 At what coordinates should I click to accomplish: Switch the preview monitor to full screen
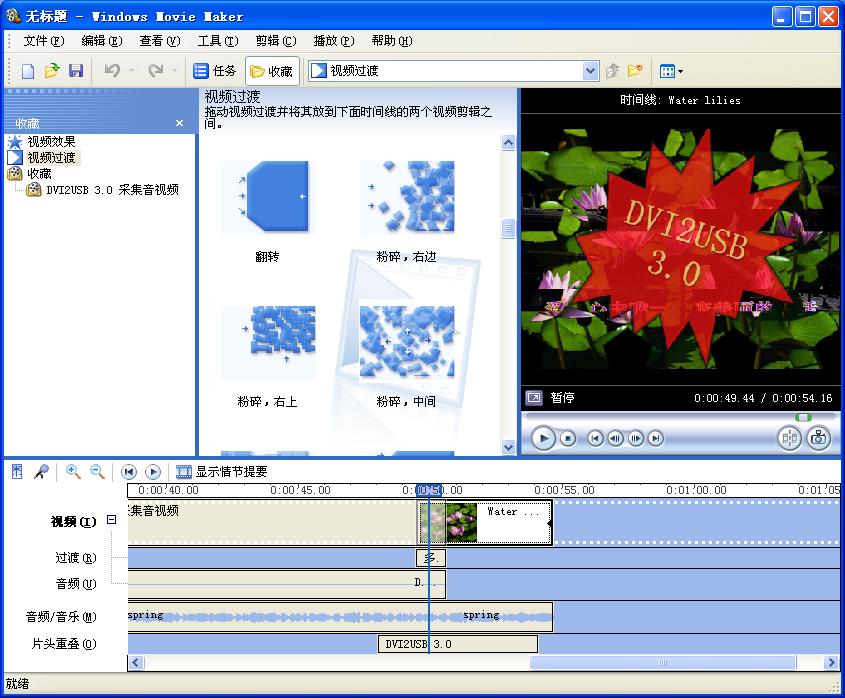(534, 398)
